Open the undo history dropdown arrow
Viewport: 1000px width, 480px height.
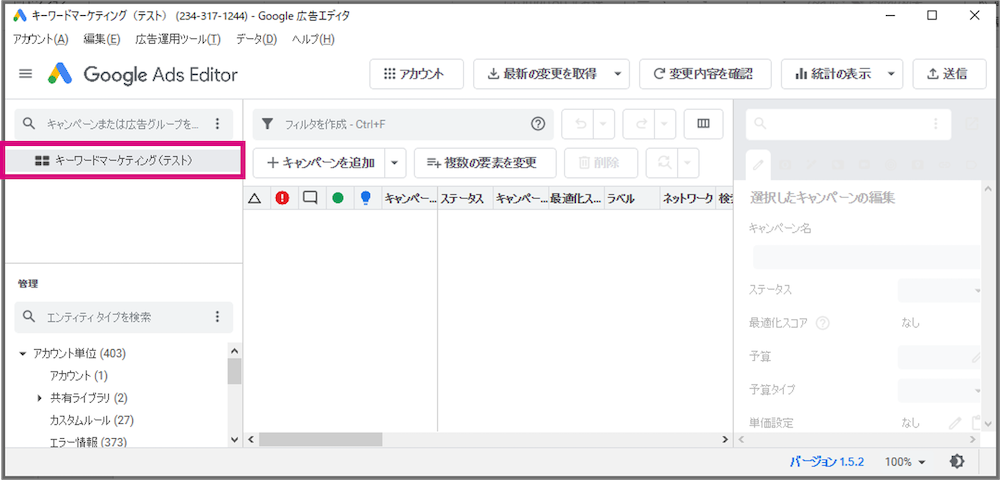click(x=603, y=124)
